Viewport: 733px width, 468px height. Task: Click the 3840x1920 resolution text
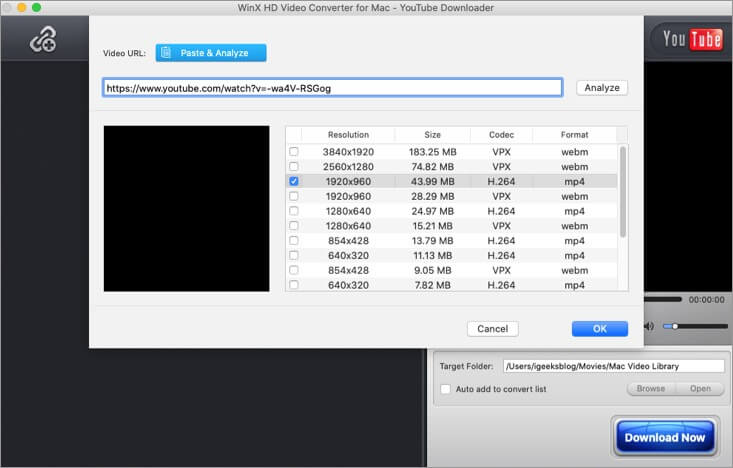tap(348, 152)
